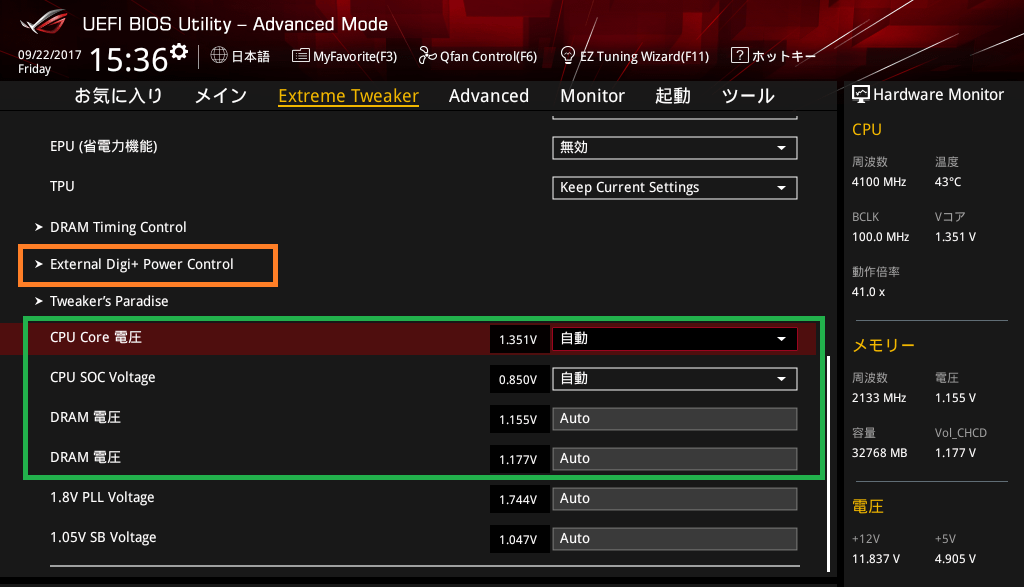Launch EZ Tuning Wizard lightbulb icon

pos(568,56)
